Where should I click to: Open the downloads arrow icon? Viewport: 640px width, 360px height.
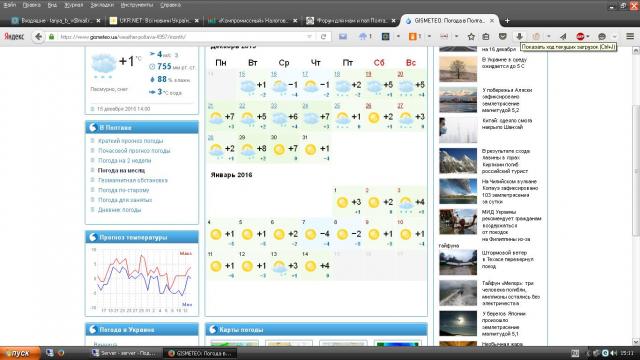pos(519,37)
